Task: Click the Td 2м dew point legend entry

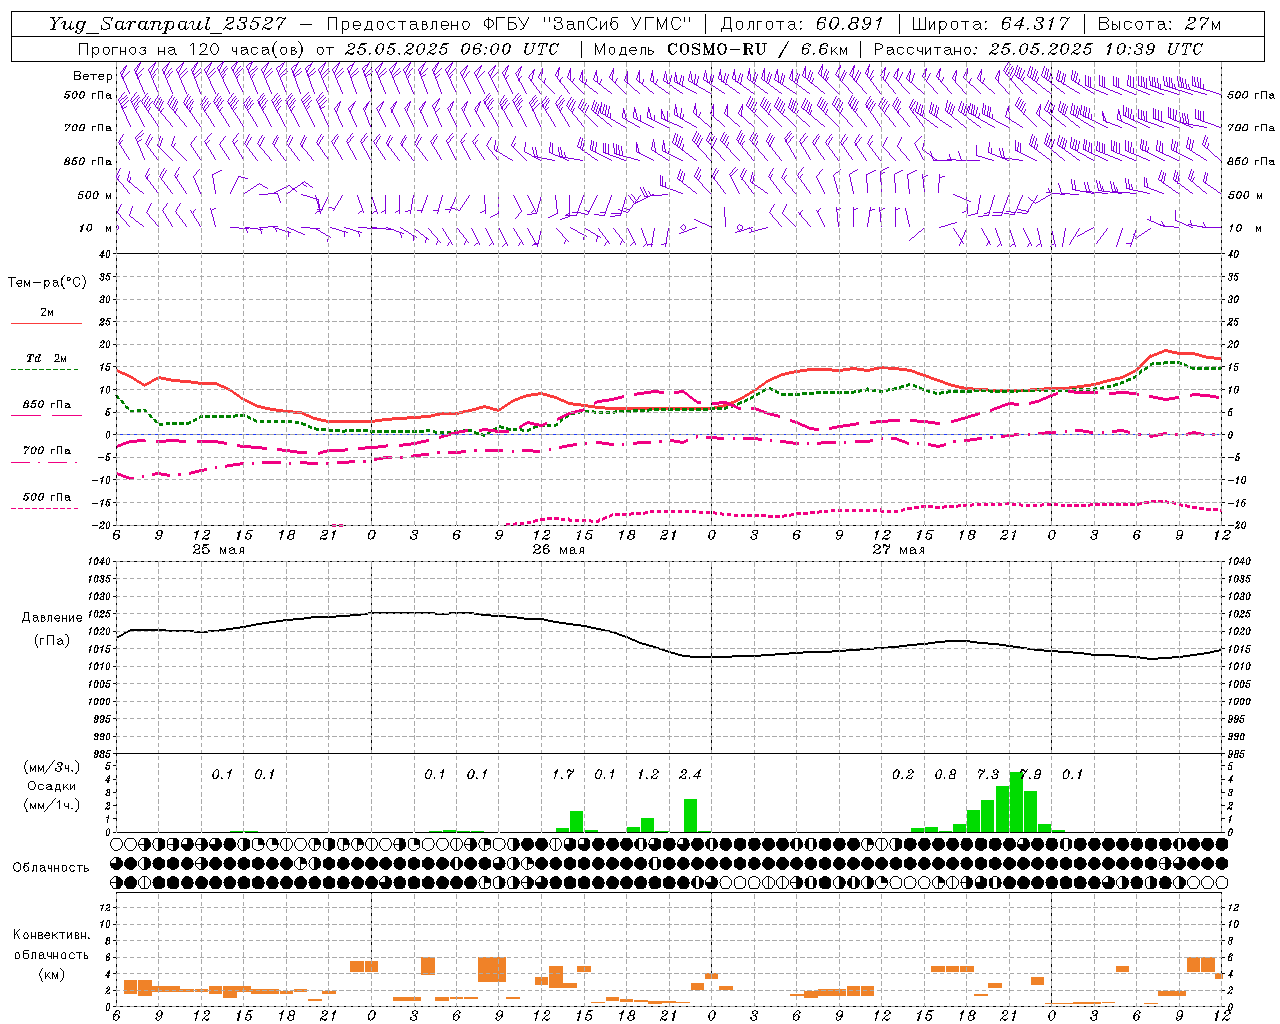Action: [47, 358]
